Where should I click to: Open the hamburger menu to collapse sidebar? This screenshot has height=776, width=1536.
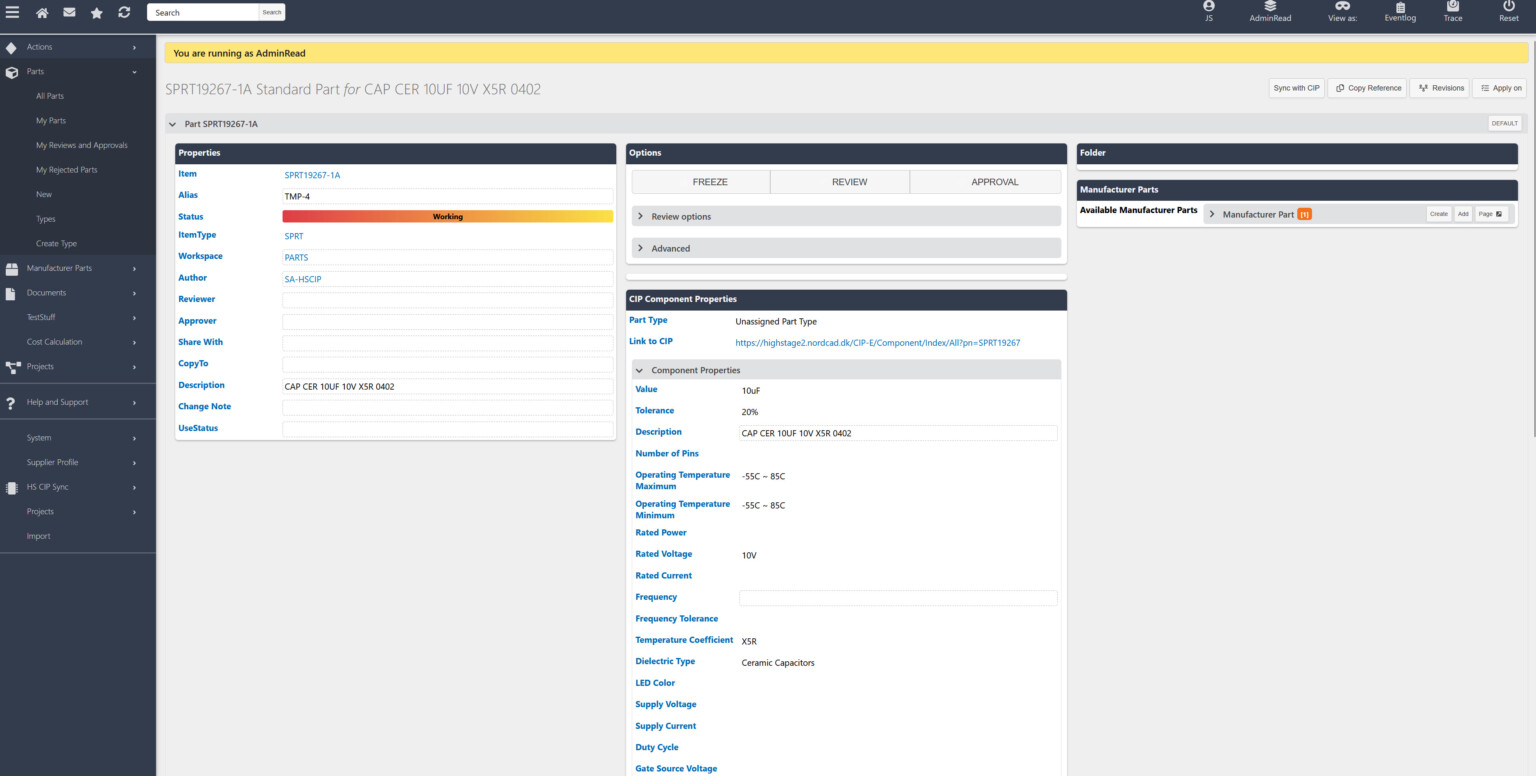(x=13, y=13)
